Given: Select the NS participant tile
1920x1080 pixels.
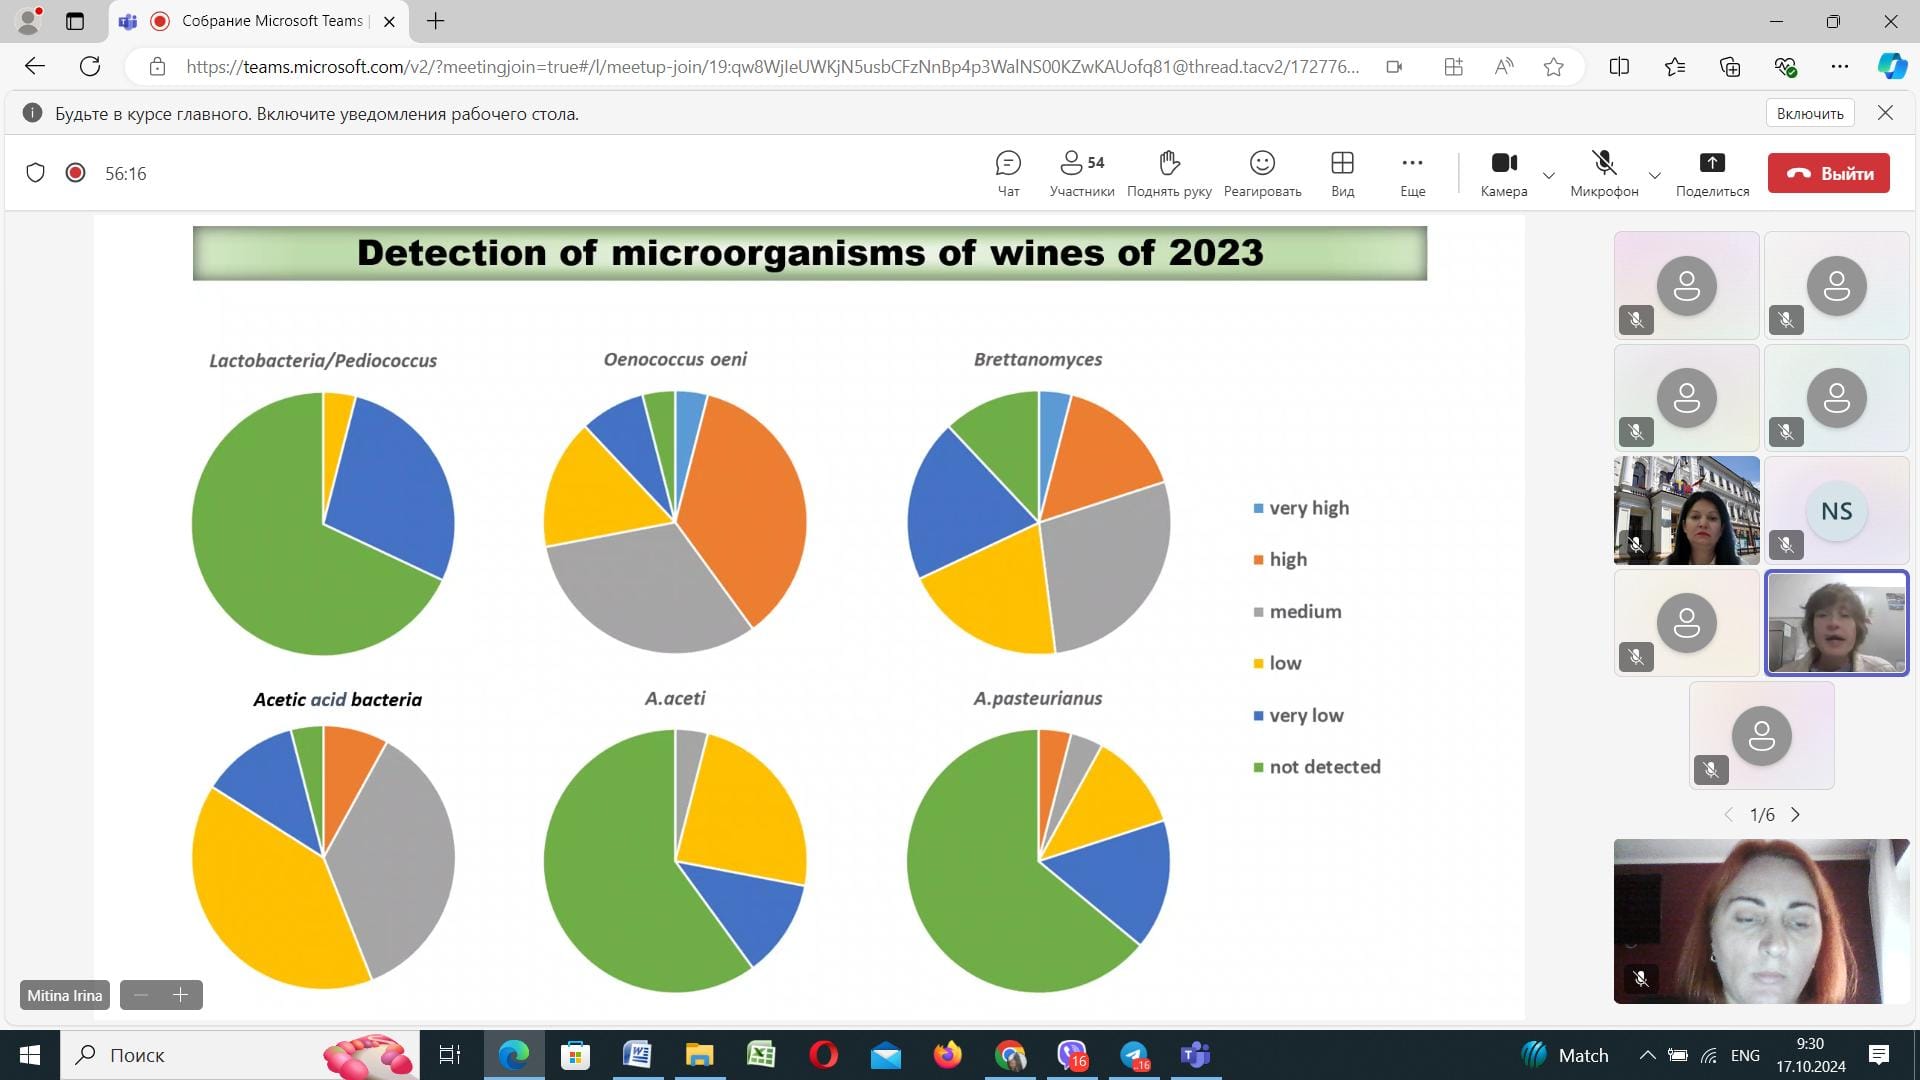Looking at the screenshot, I should 1836,511.
